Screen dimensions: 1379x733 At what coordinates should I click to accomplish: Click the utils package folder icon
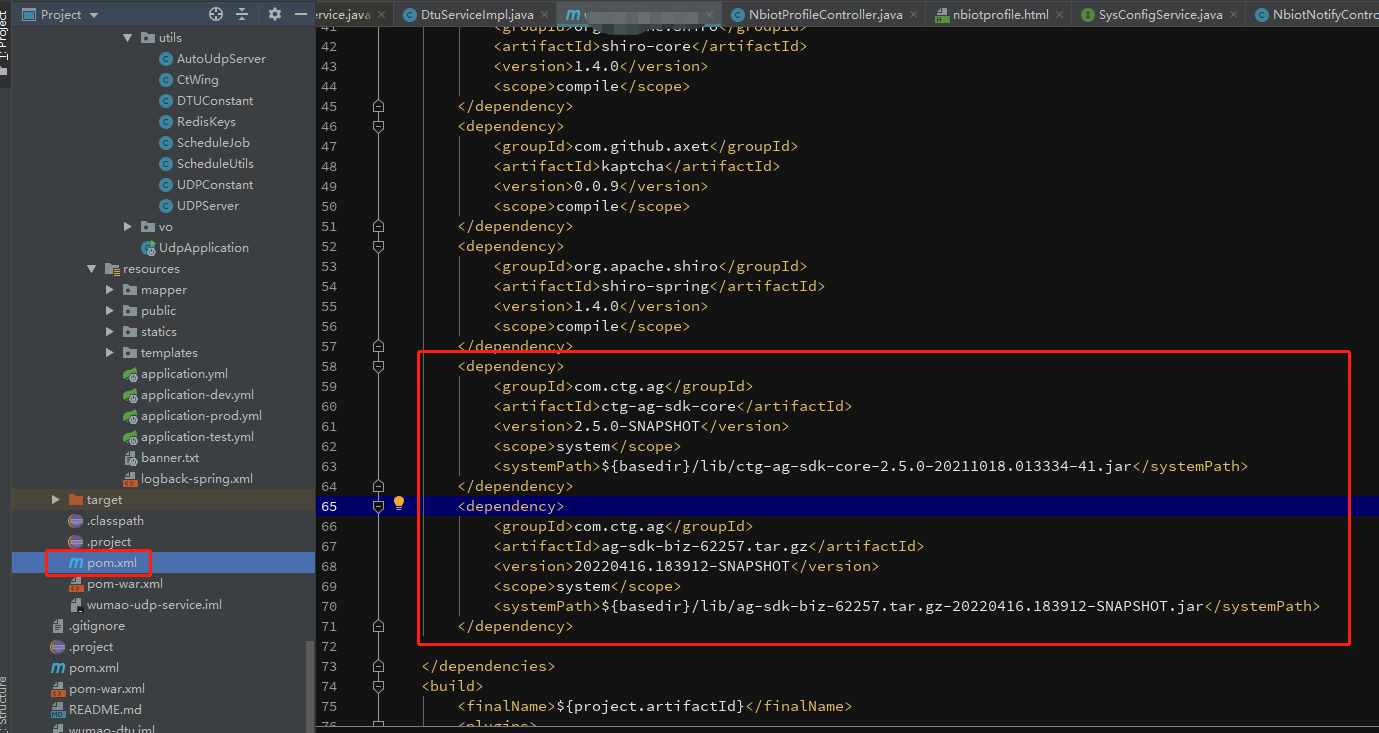click(x=148, y=38)
